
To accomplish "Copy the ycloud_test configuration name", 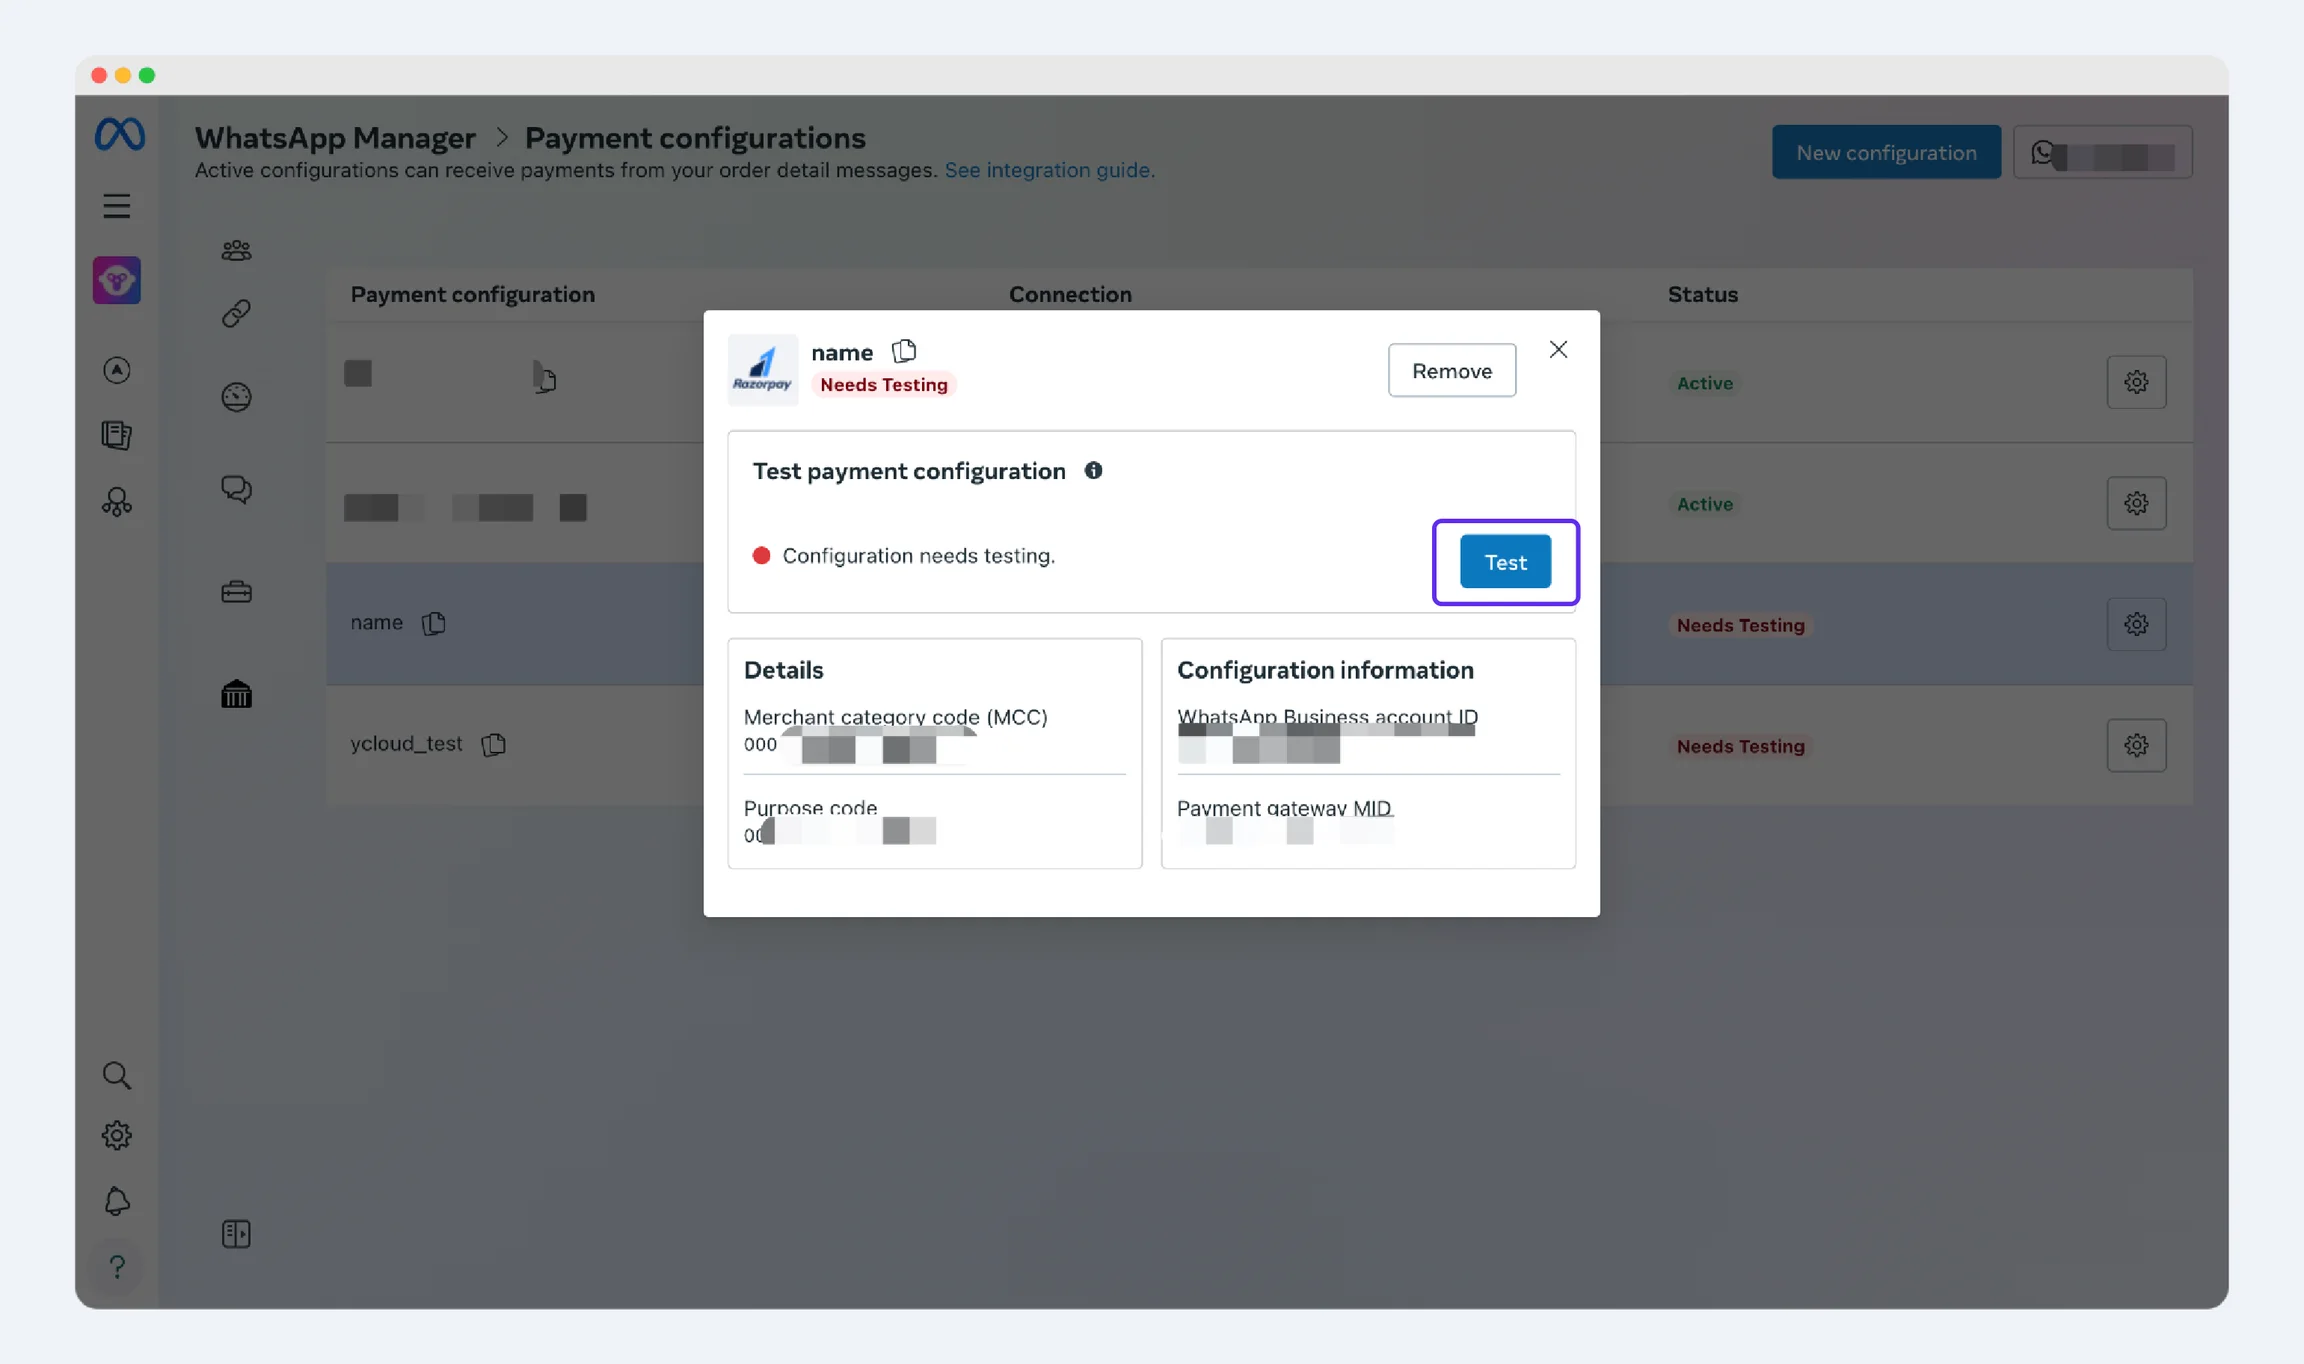I will [494, 744].
